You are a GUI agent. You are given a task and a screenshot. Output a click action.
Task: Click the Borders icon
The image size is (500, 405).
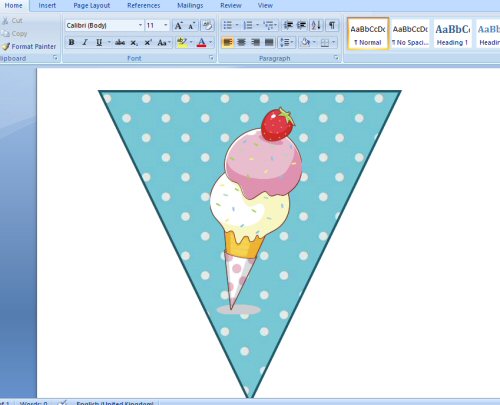click(324, 42)
